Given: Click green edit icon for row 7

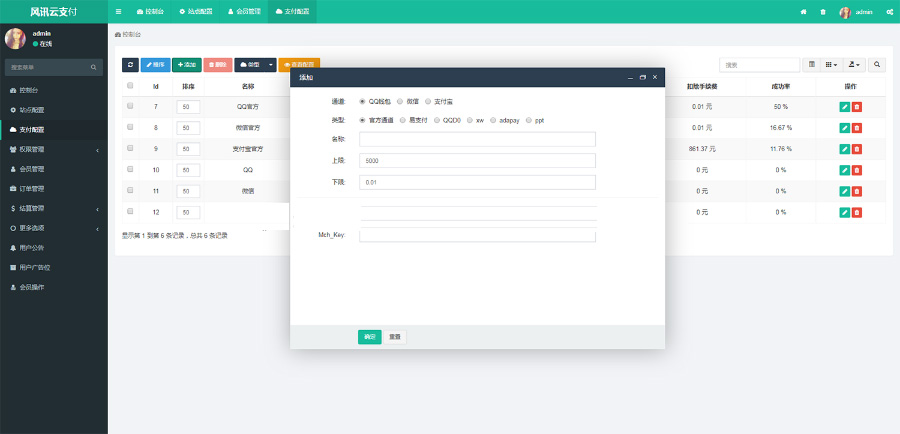Looking at the screenshot, I should [x=844, y=106].
